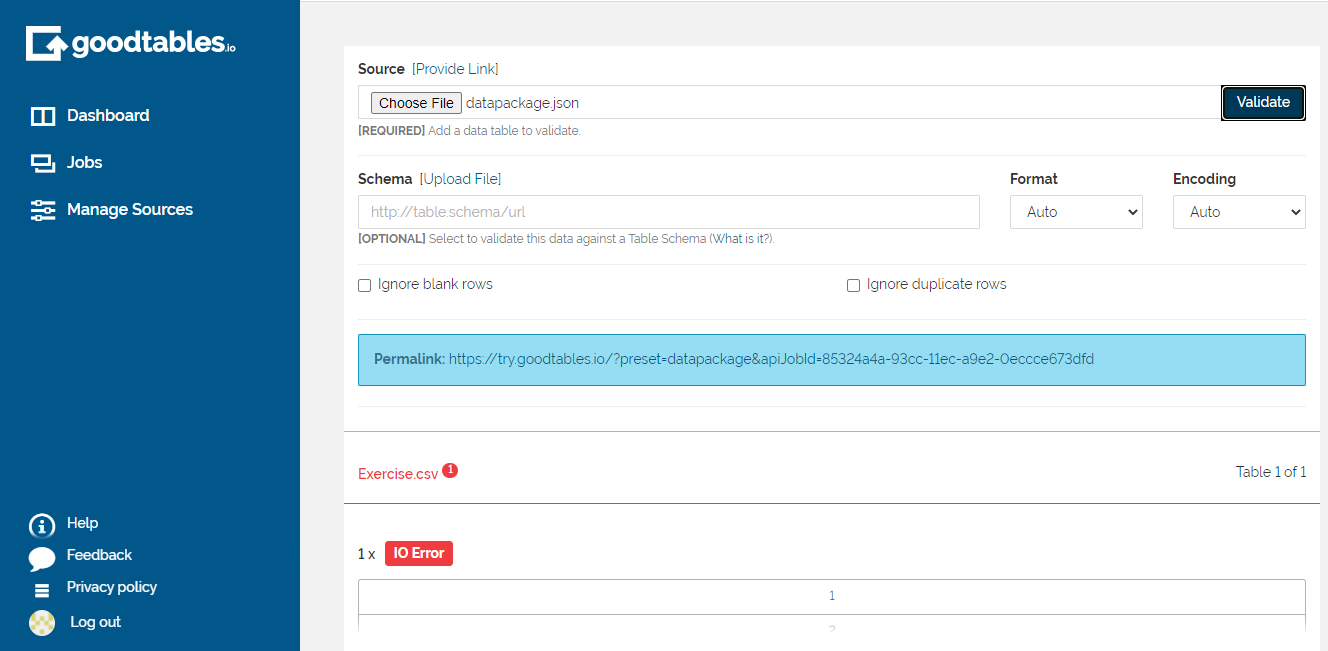Focus the Schema URL input field
This screenshot has width=1328, height=651.
click(x=669, y=212)
